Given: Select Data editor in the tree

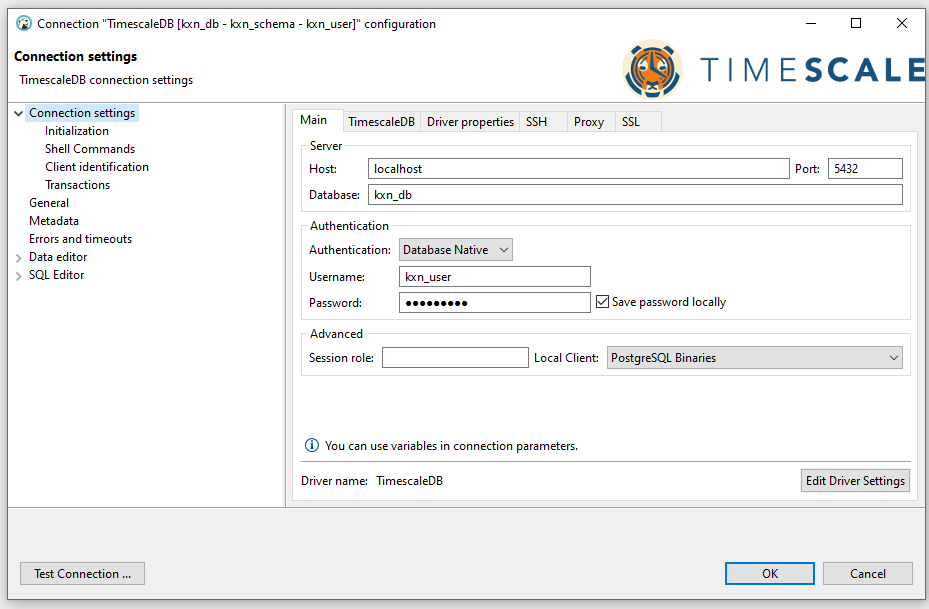Looking at the screenshot, I should 58,257.
